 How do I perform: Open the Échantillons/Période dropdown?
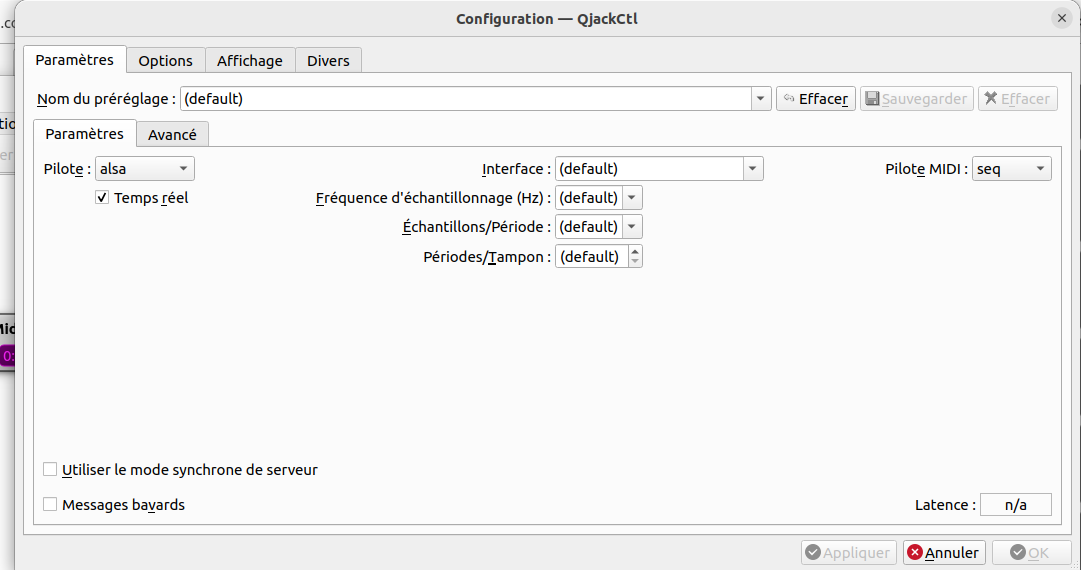tap(631, 227)
